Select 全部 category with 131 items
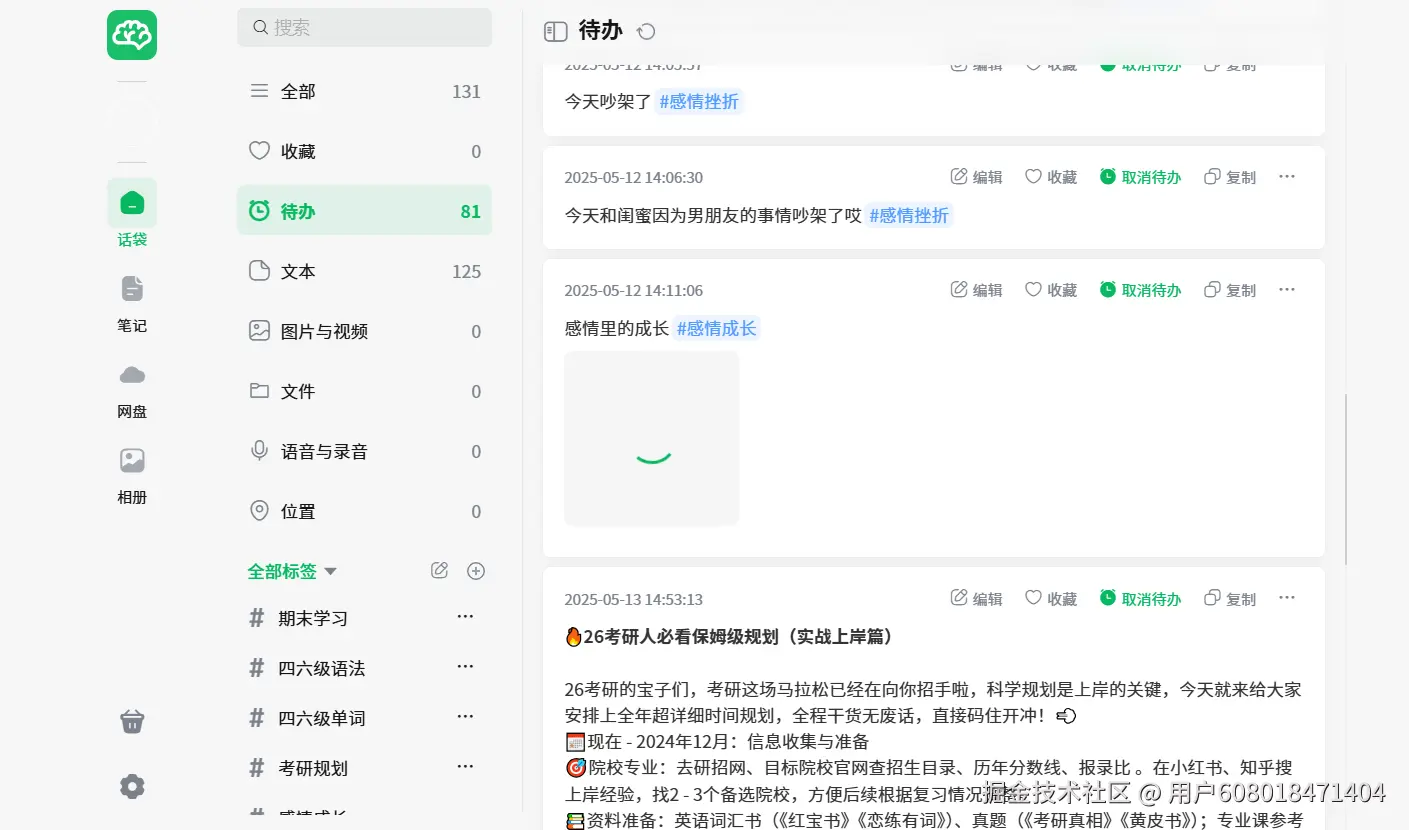This screenshot has width=1409, height=830. click(x=364, y=91)
